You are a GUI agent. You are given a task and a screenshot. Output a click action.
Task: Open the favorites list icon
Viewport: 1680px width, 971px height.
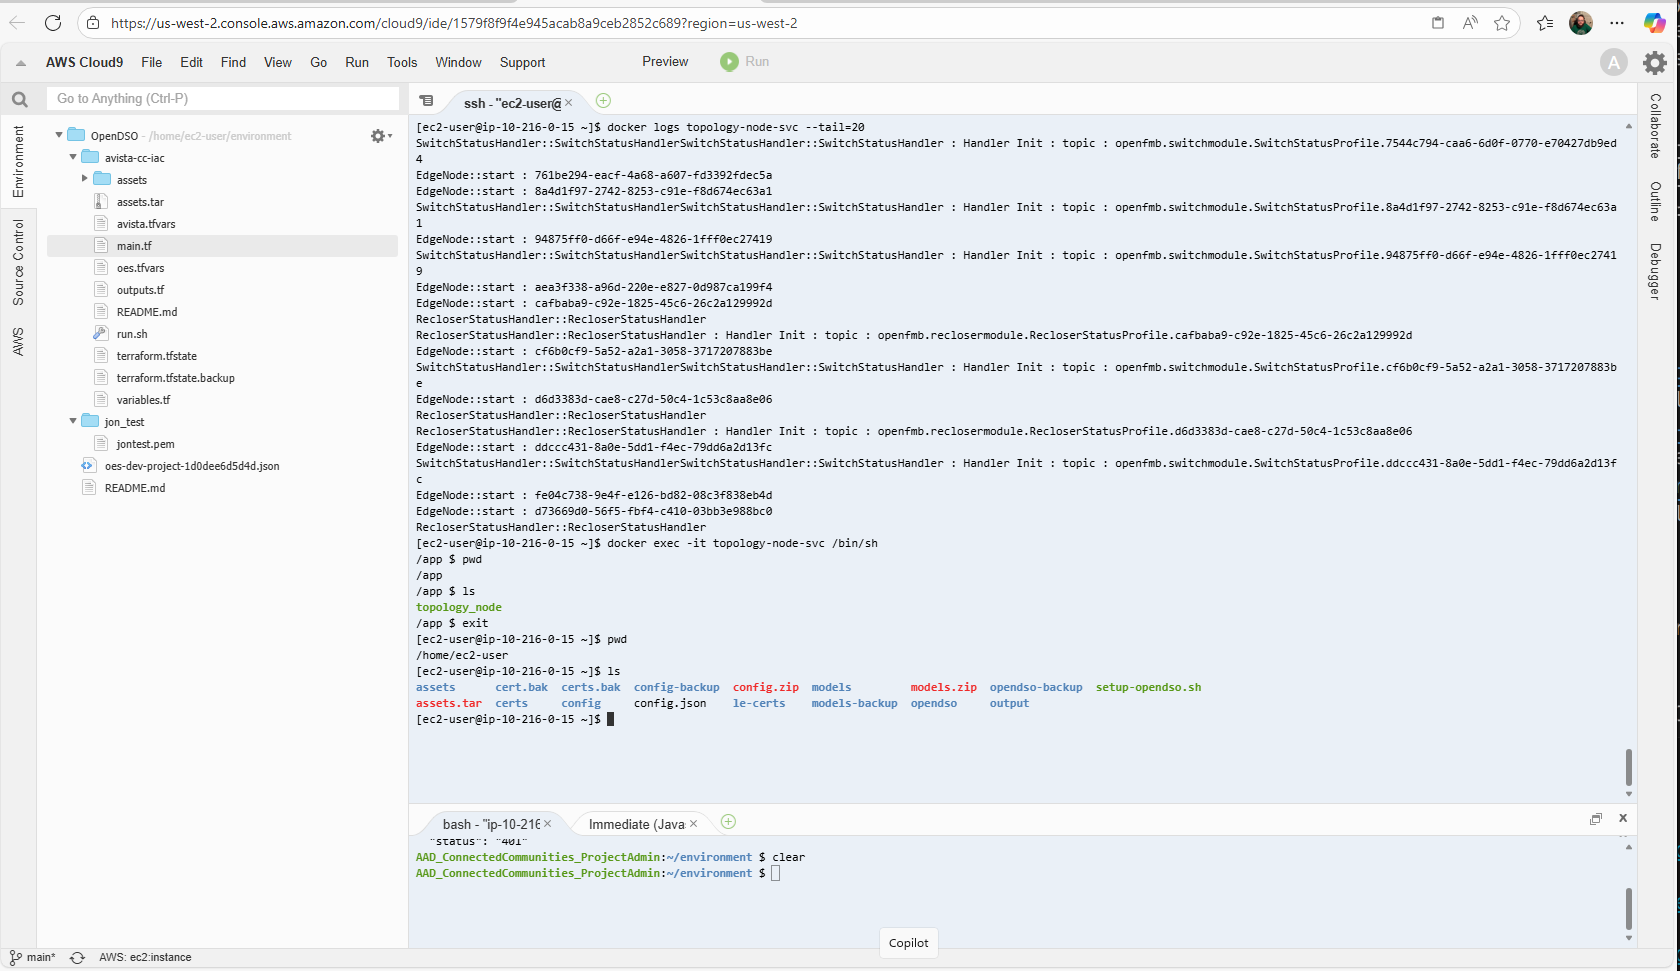[x=1545, y=23]
